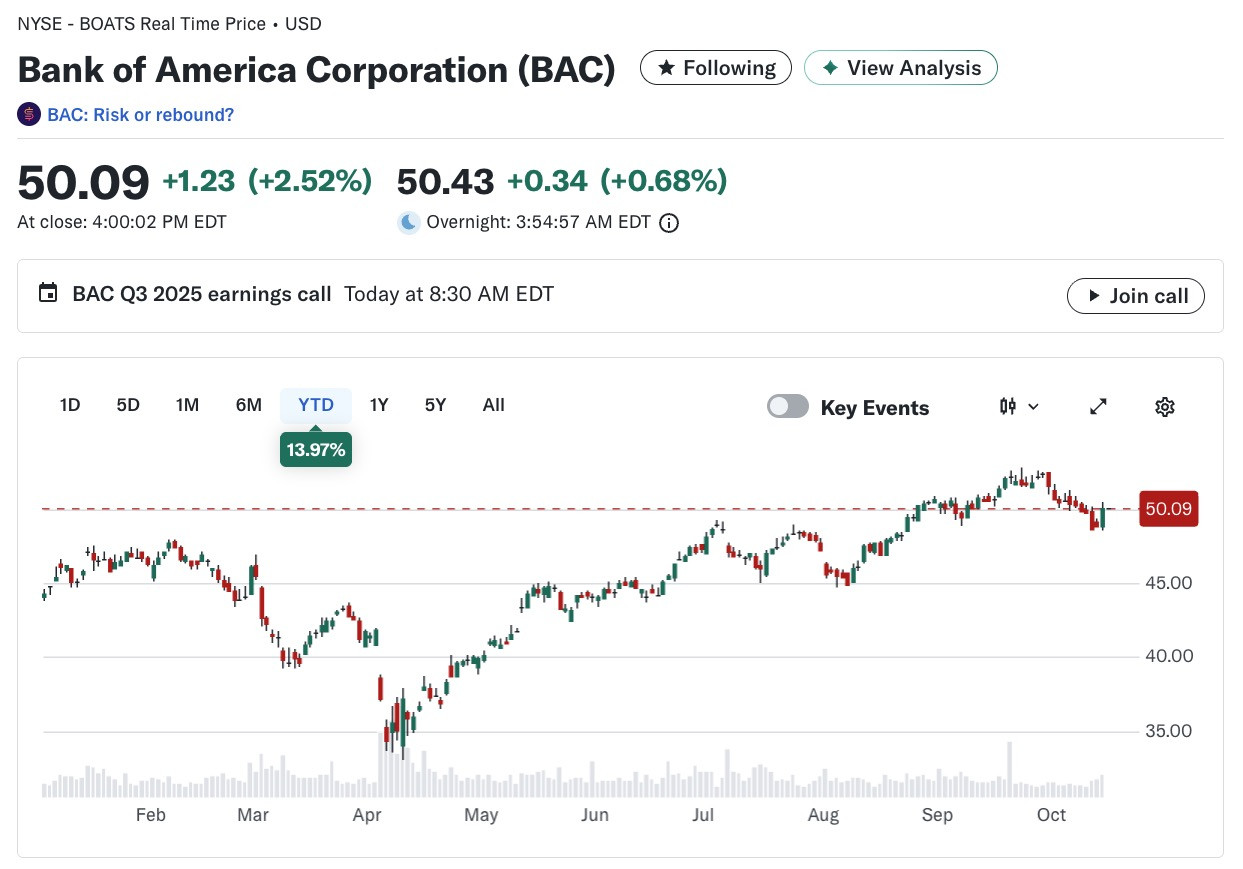1243x869 pixels.
Task: Open chart type dropdown chevron
Action: click(x=1034, y=407)
